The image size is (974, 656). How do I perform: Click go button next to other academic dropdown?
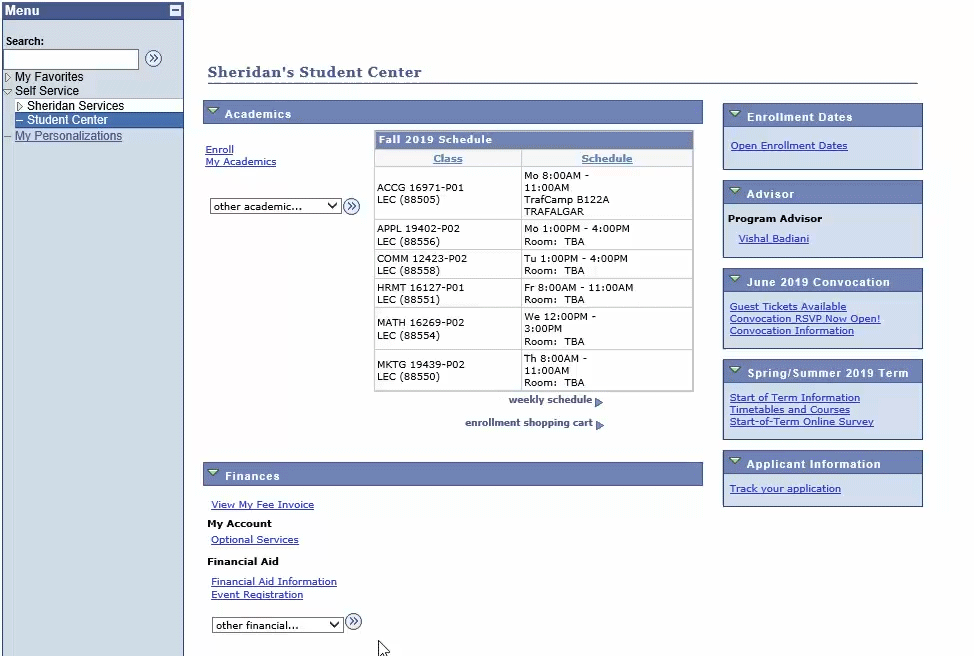click(352, 206)
